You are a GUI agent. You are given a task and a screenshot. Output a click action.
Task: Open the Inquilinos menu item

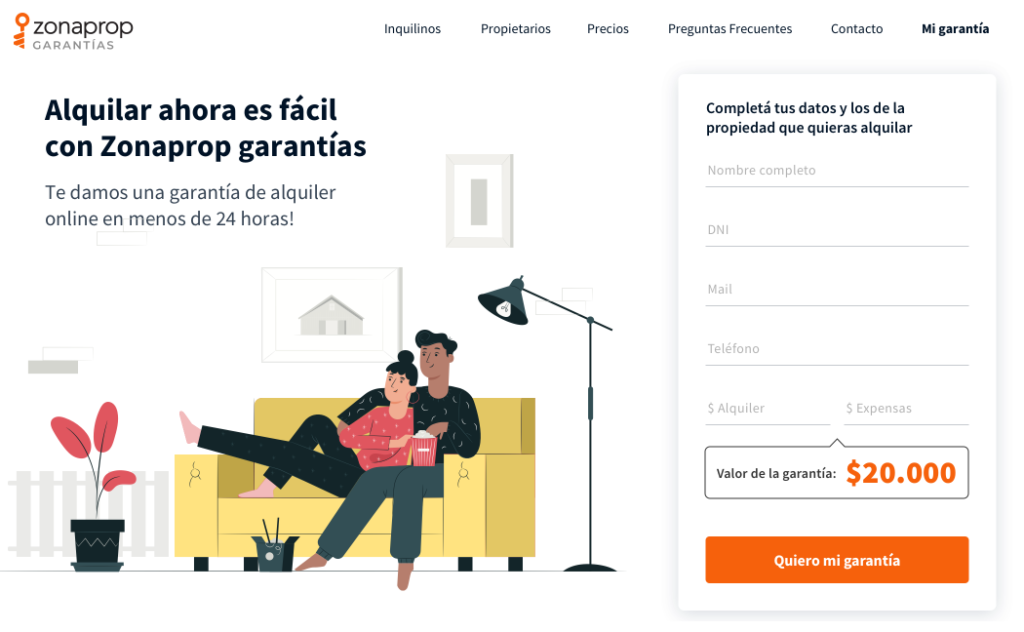tap(412, 29)
